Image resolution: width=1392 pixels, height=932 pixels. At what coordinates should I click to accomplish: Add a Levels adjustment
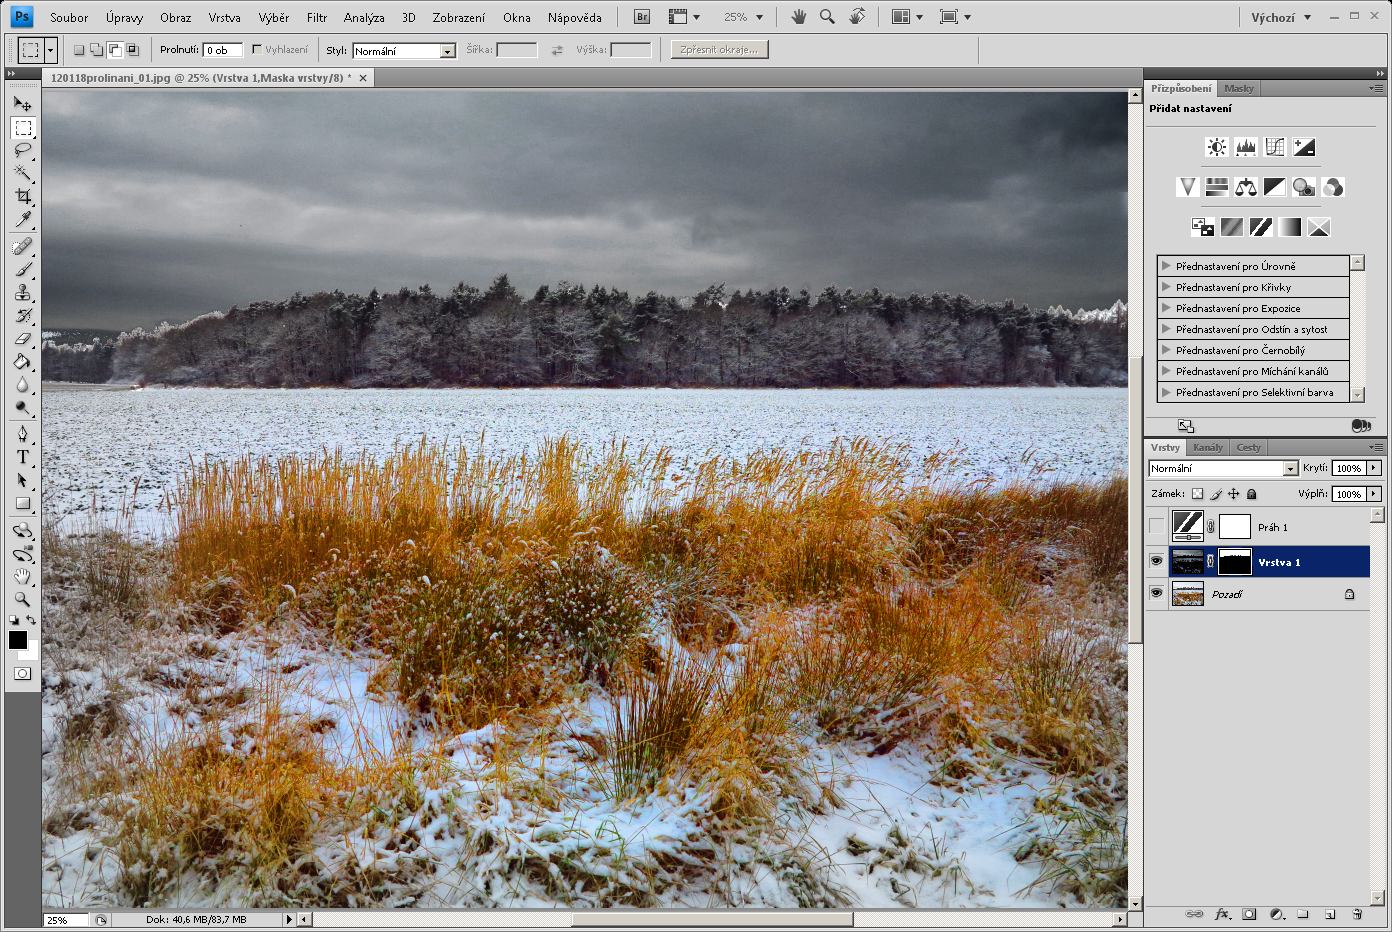(x=1245, y=148)
